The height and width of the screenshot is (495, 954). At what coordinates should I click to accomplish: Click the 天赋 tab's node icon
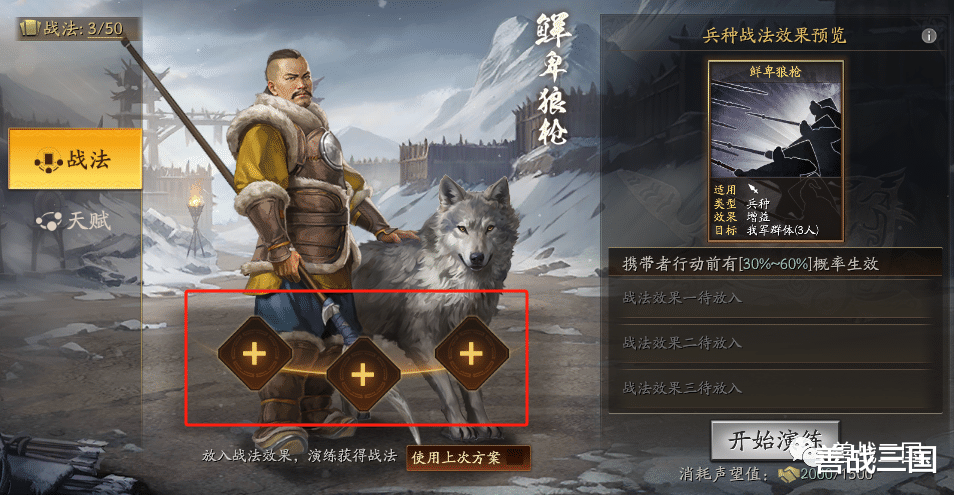click(x=49, y=220)
